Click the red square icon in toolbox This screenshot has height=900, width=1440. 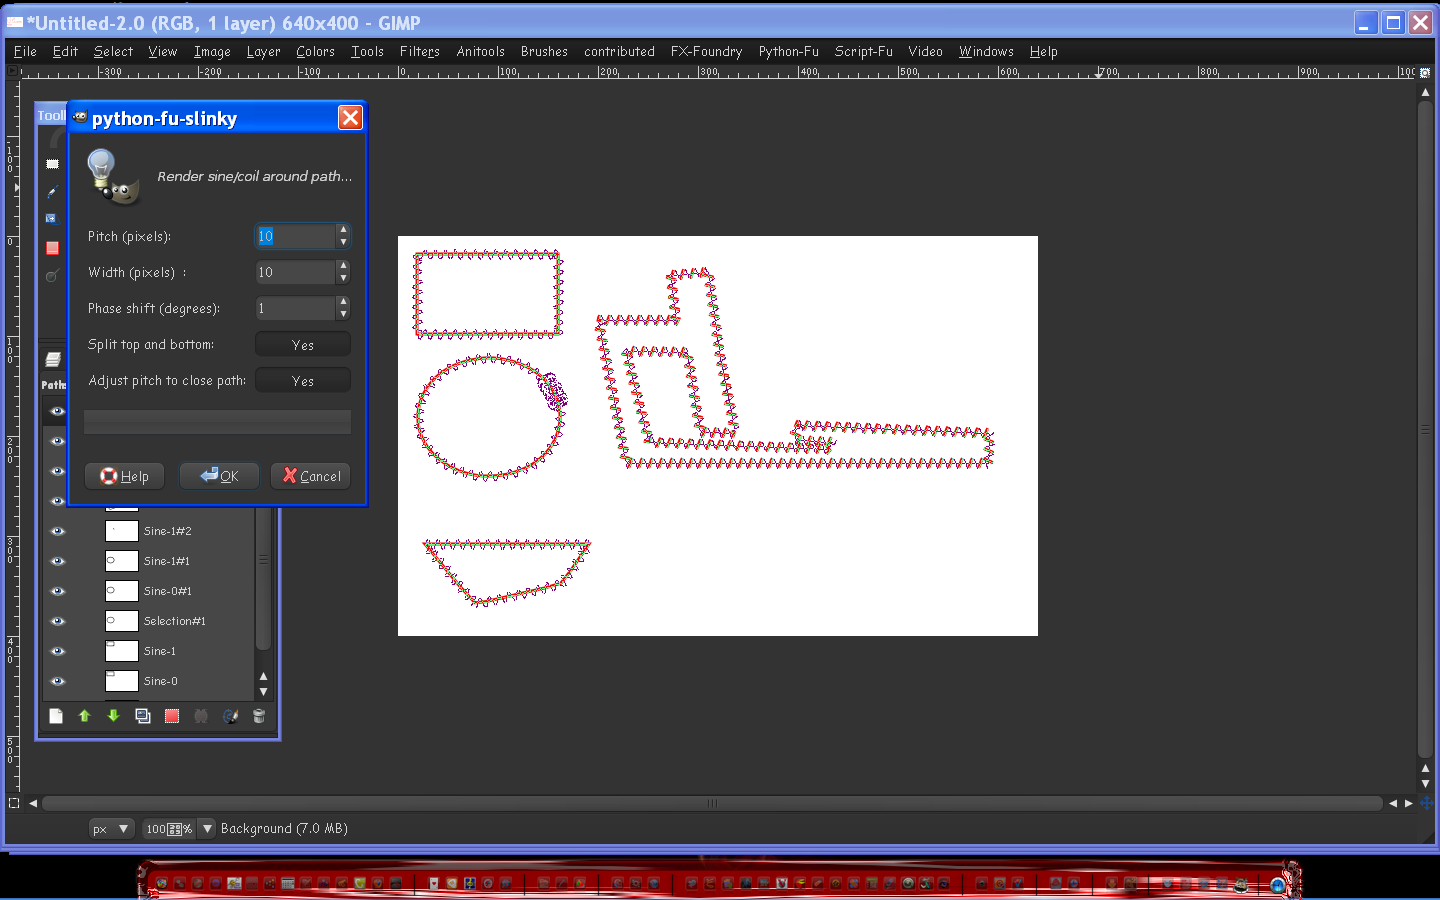pos(53,248)
